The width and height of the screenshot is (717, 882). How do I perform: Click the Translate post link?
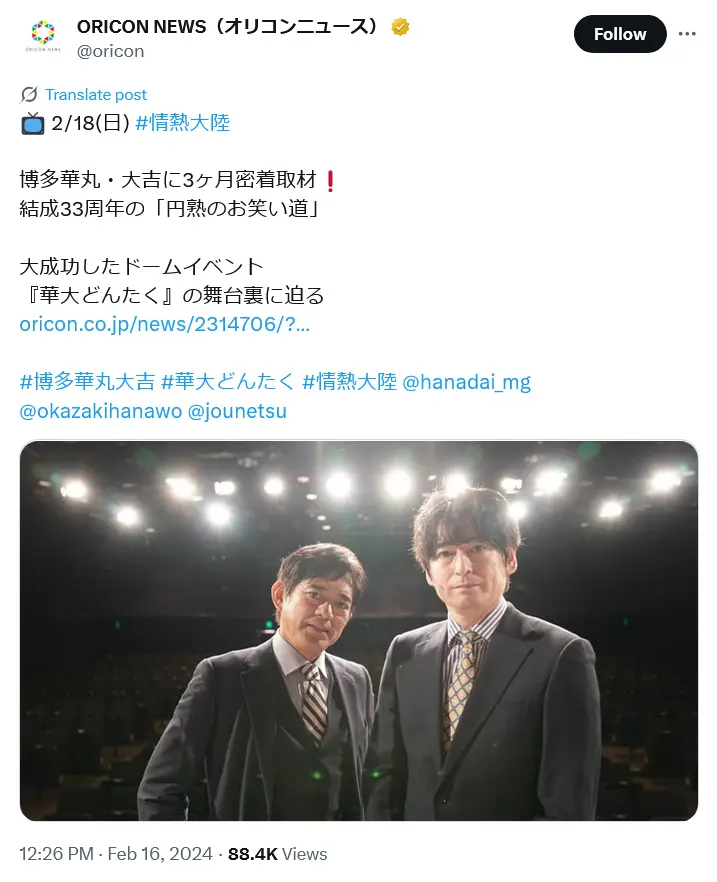point(96,94)
